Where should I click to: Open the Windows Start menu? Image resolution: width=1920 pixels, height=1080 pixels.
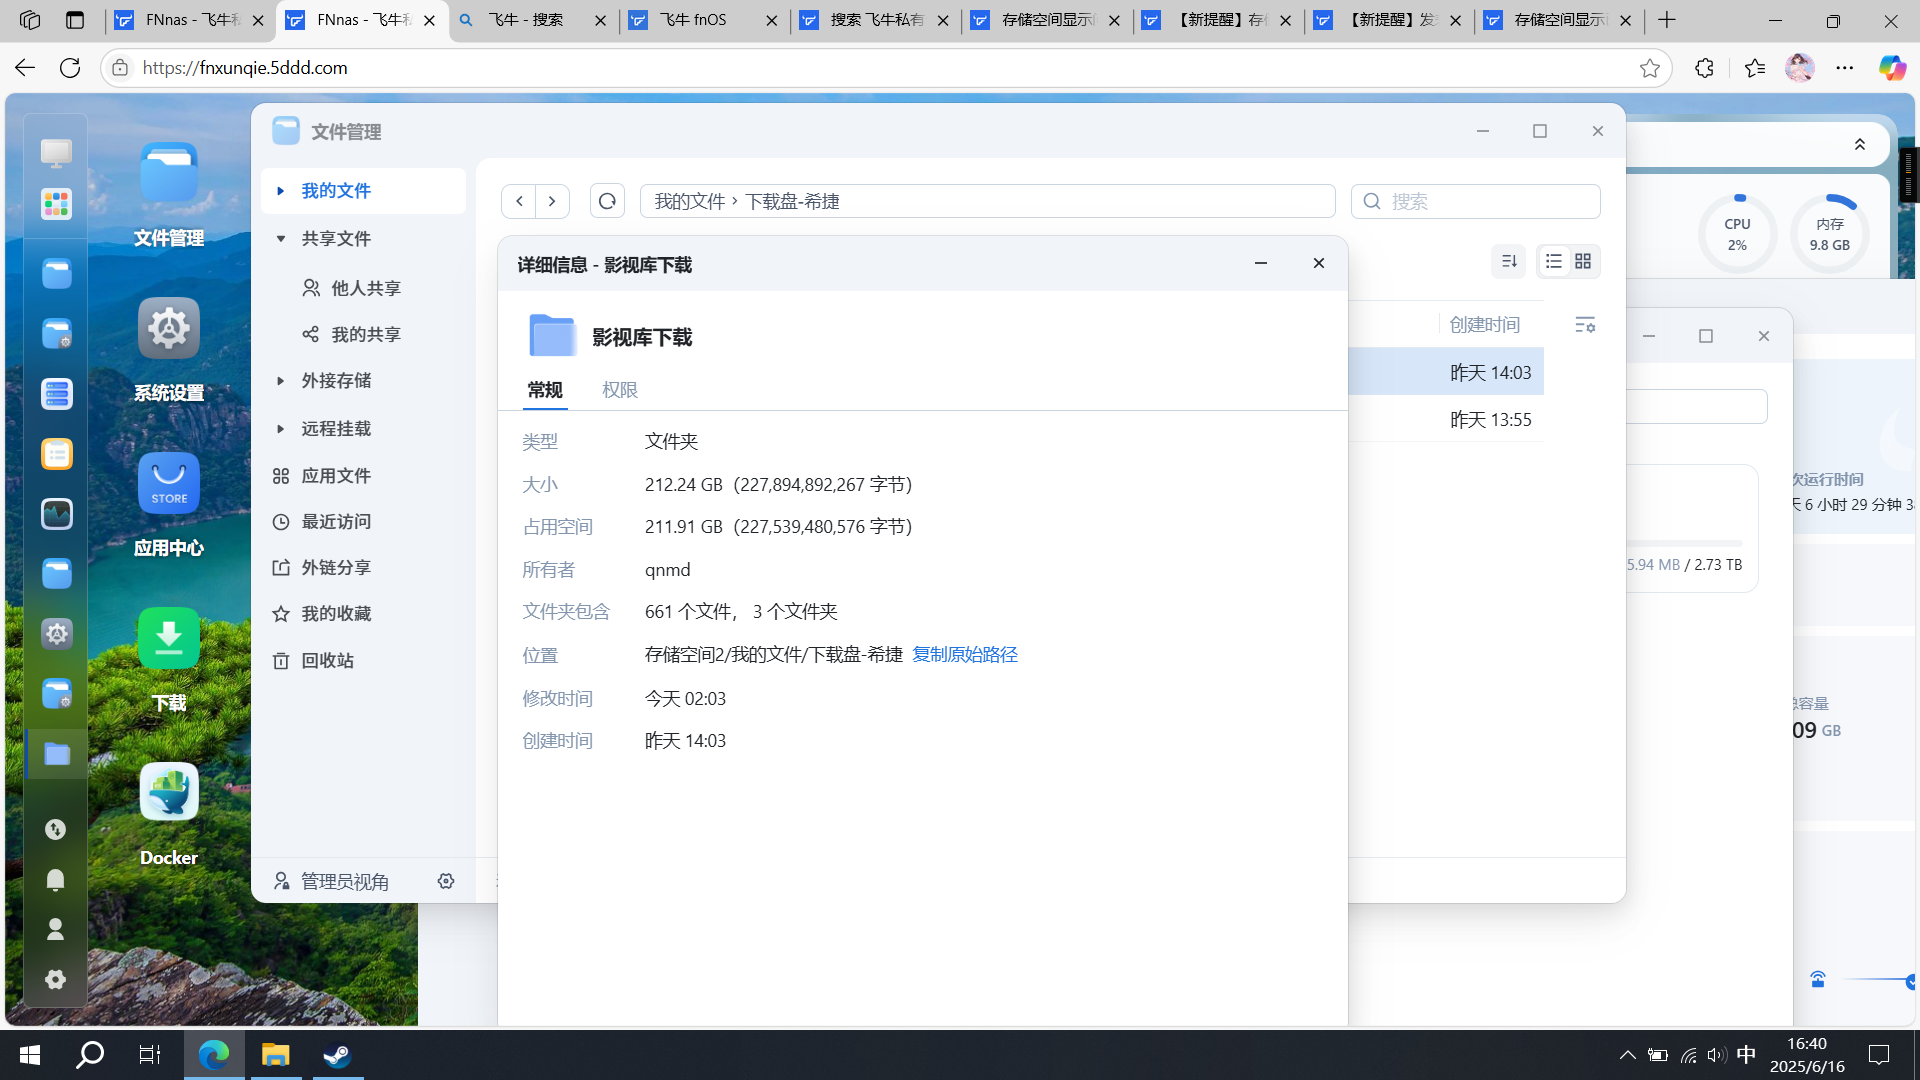tap(30, 1055)
